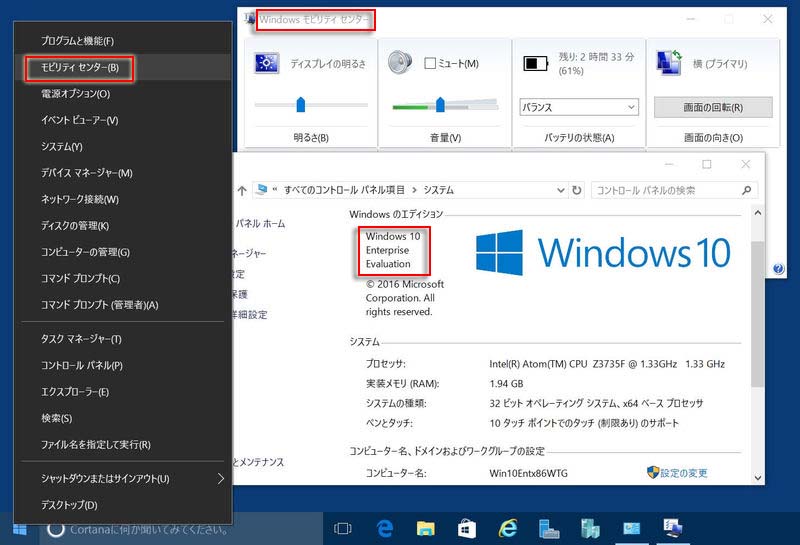800x545 pixels.
Task: Click the teal server towers taskbar icon
Action: [590, 529]
